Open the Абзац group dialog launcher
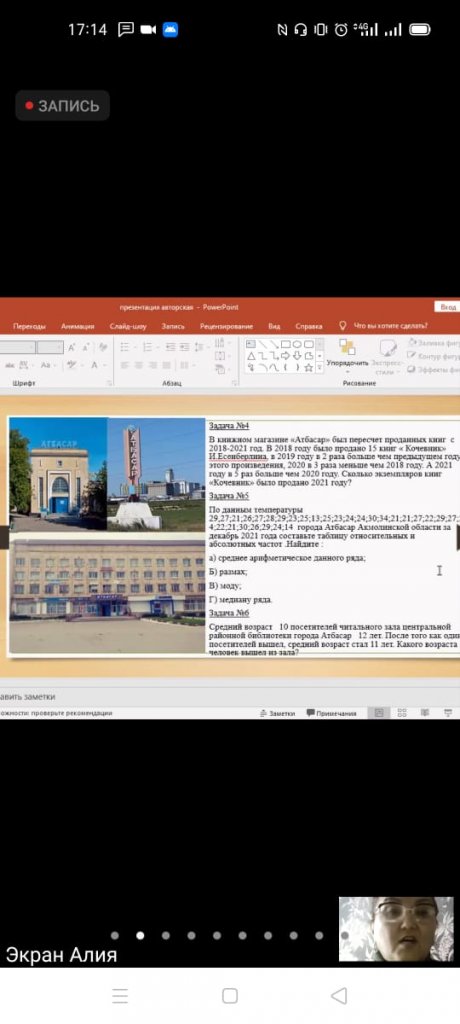Viewport: 460px width, 1024px height. point(233,383)
